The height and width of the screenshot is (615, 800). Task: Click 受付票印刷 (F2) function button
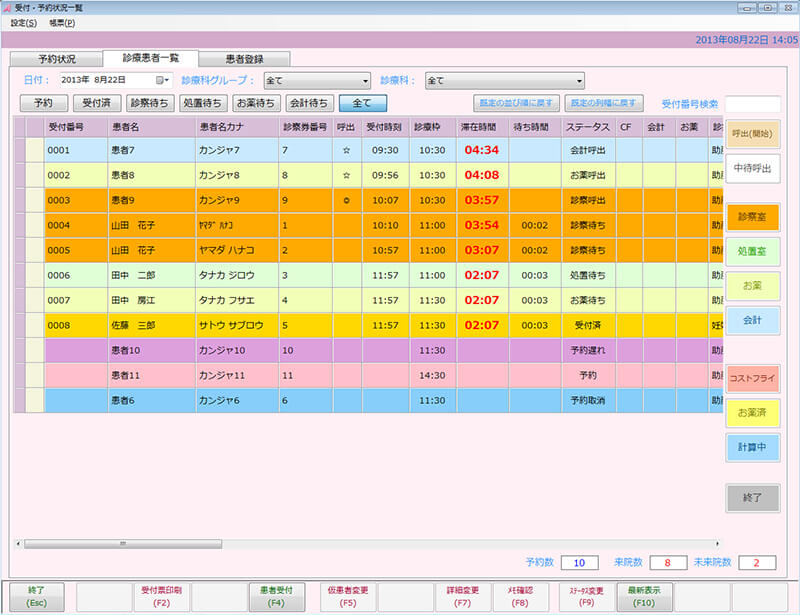(x=161, y=597)
